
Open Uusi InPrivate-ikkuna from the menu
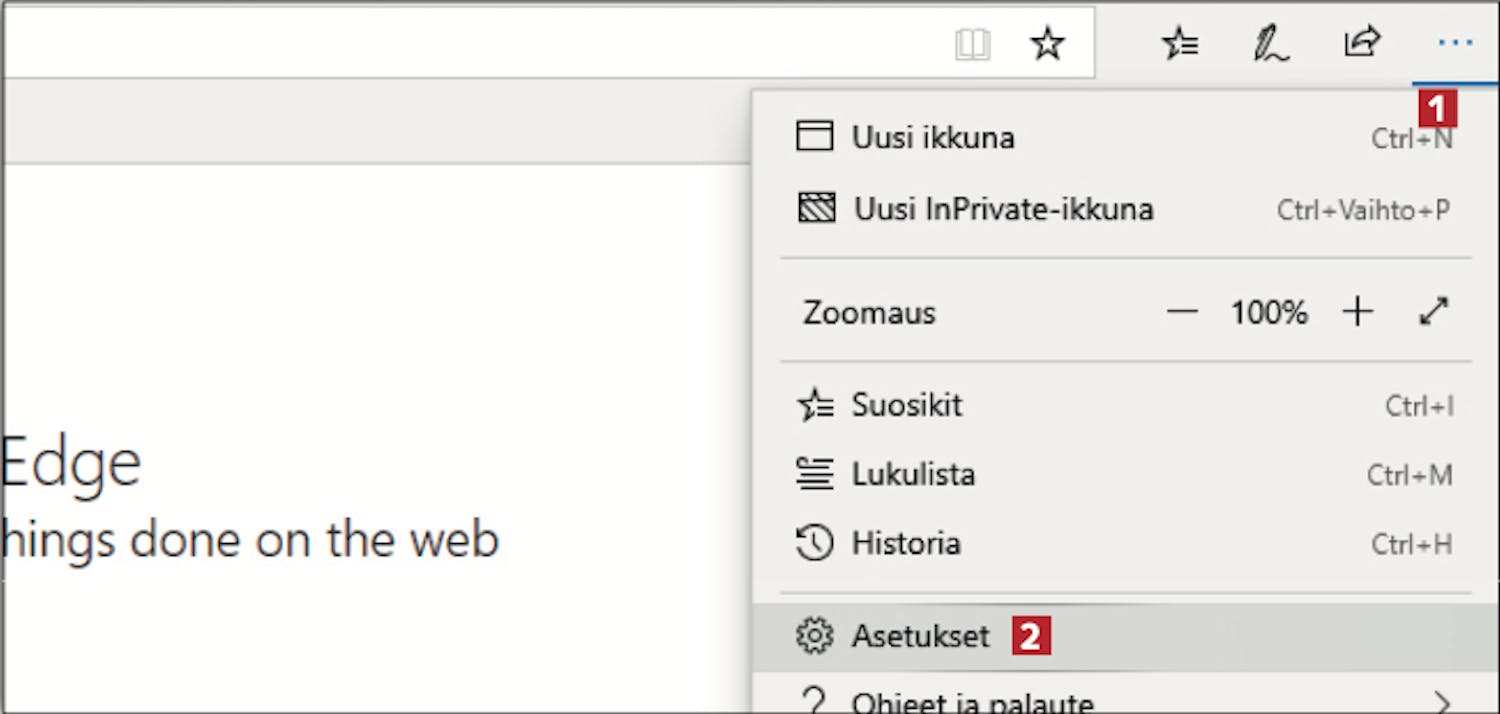(1125, 209)
